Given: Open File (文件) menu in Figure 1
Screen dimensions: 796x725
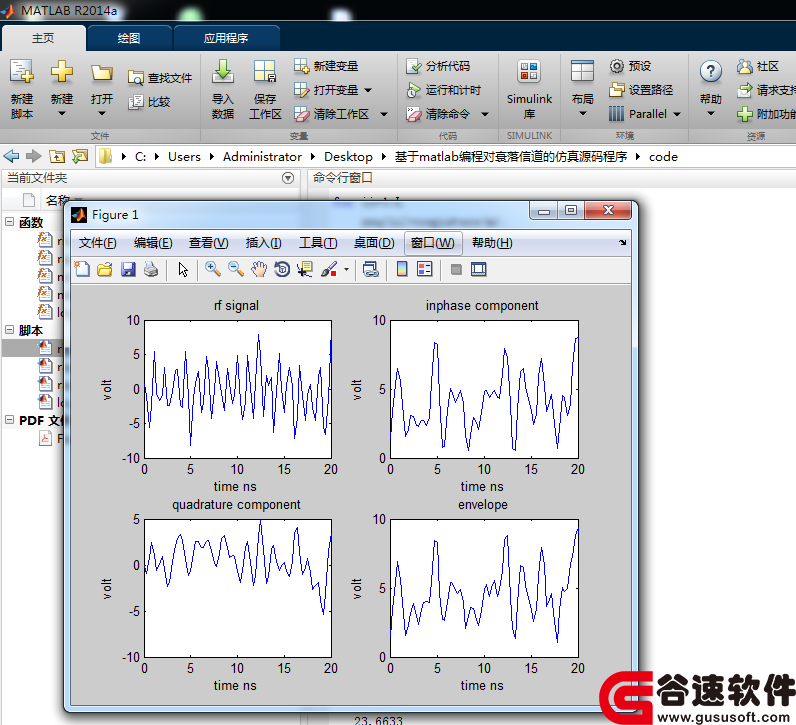Looking at the screenshot, I should point(97,243).
